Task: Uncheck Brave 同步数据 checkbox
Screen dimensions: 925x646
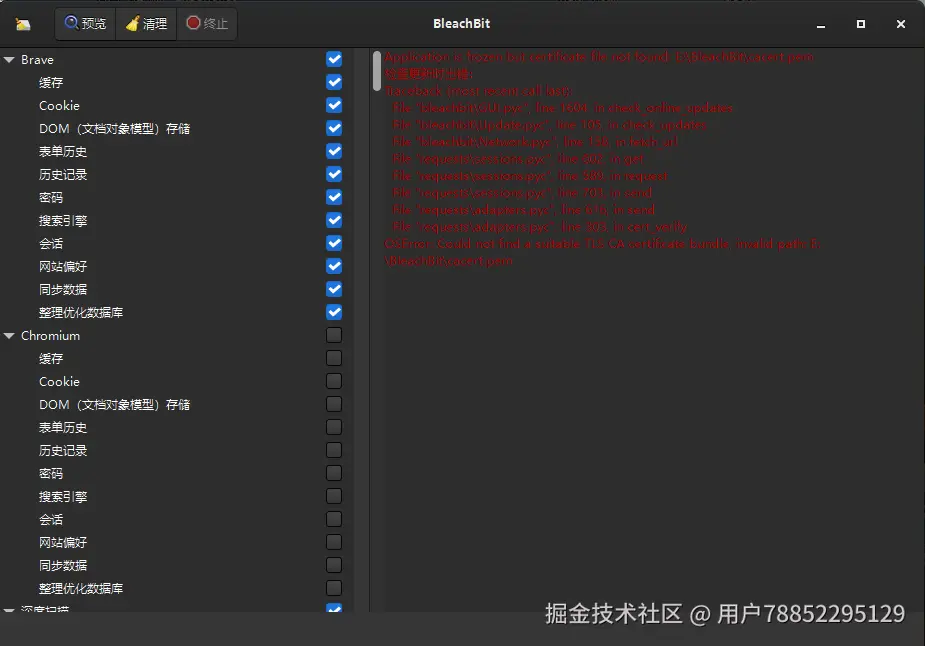Action: pos(334,289)
